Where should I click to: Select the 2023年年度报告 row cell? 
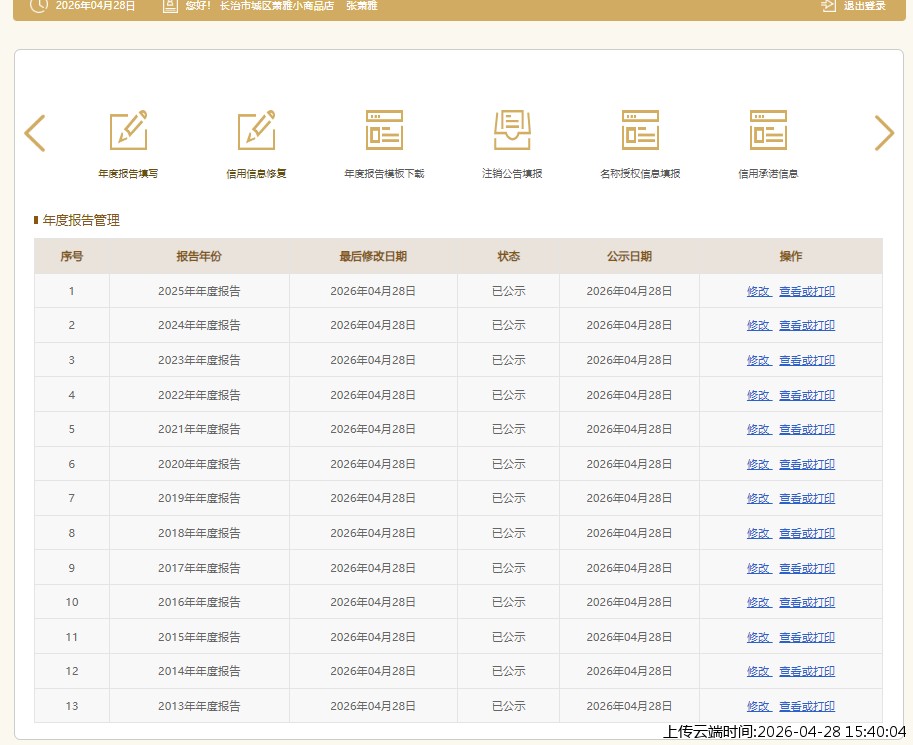click(199, 360)
